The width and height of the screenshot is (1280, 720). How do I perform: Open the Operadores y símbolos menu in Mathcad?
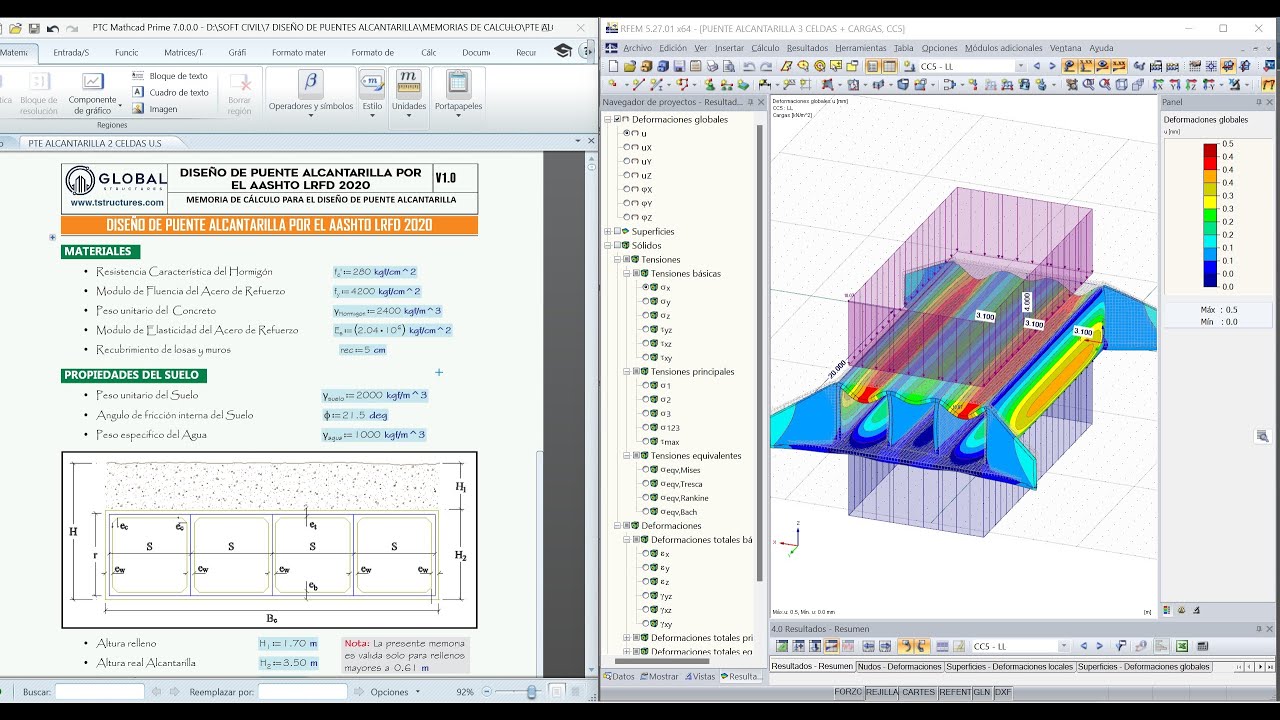click(x=310, y=92)
